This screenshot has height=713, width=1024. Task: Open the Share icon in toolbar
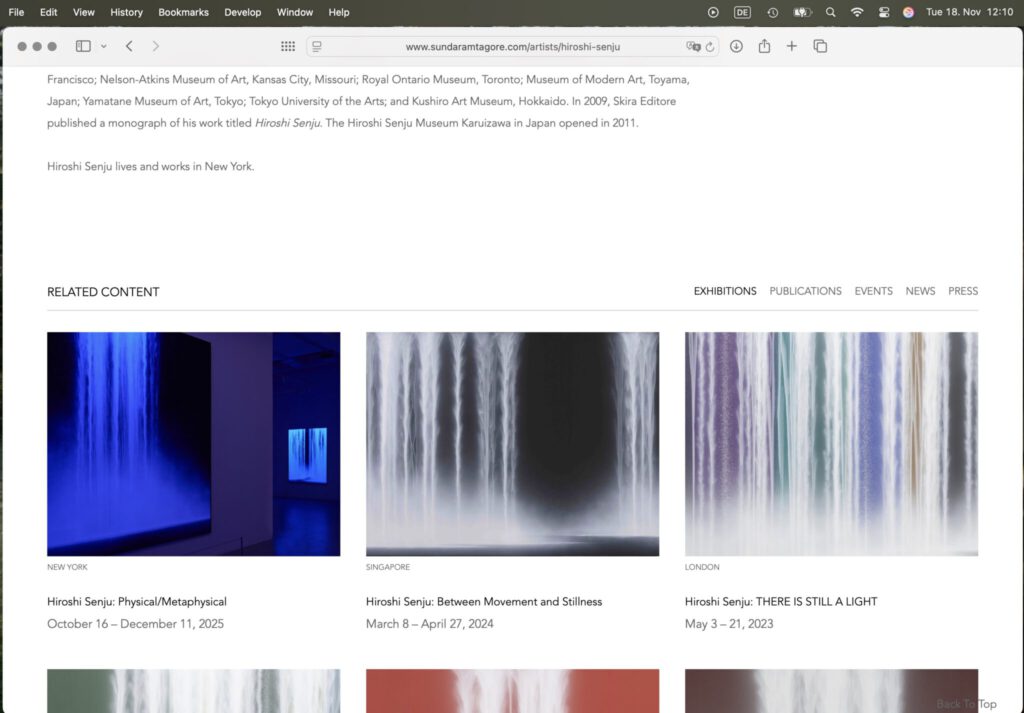point(764,46)
